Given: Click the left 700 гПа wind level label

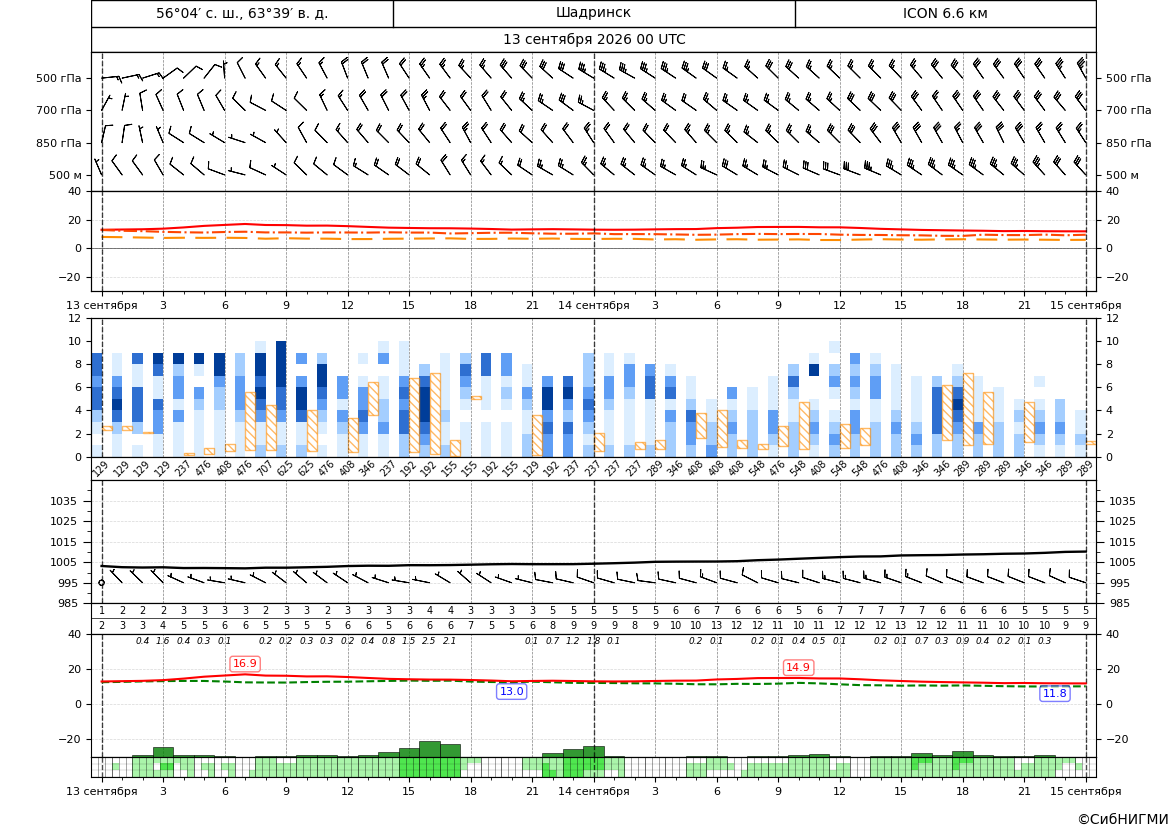Looking at the screenshot, I should pos(59,110).
